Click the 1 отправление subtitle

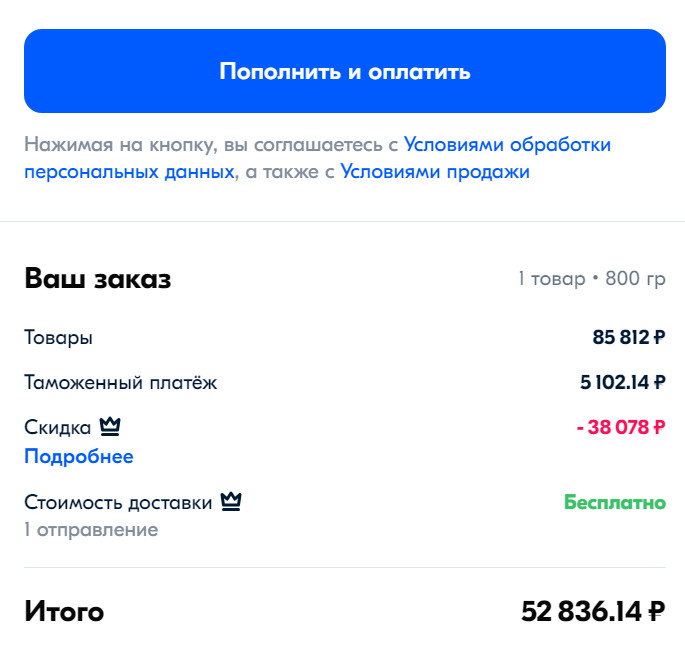click(91, 530)
